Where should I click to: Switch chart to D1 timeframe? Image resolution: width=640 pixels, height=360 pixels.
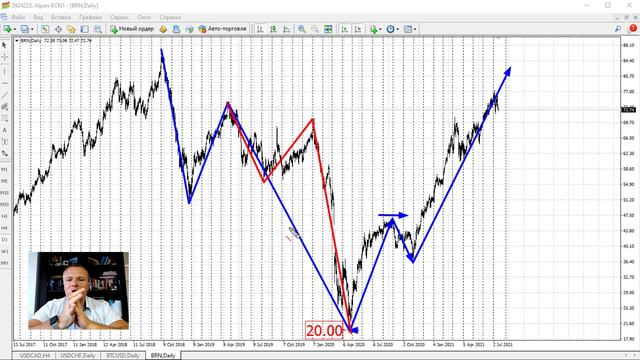[x=4, y=240]
